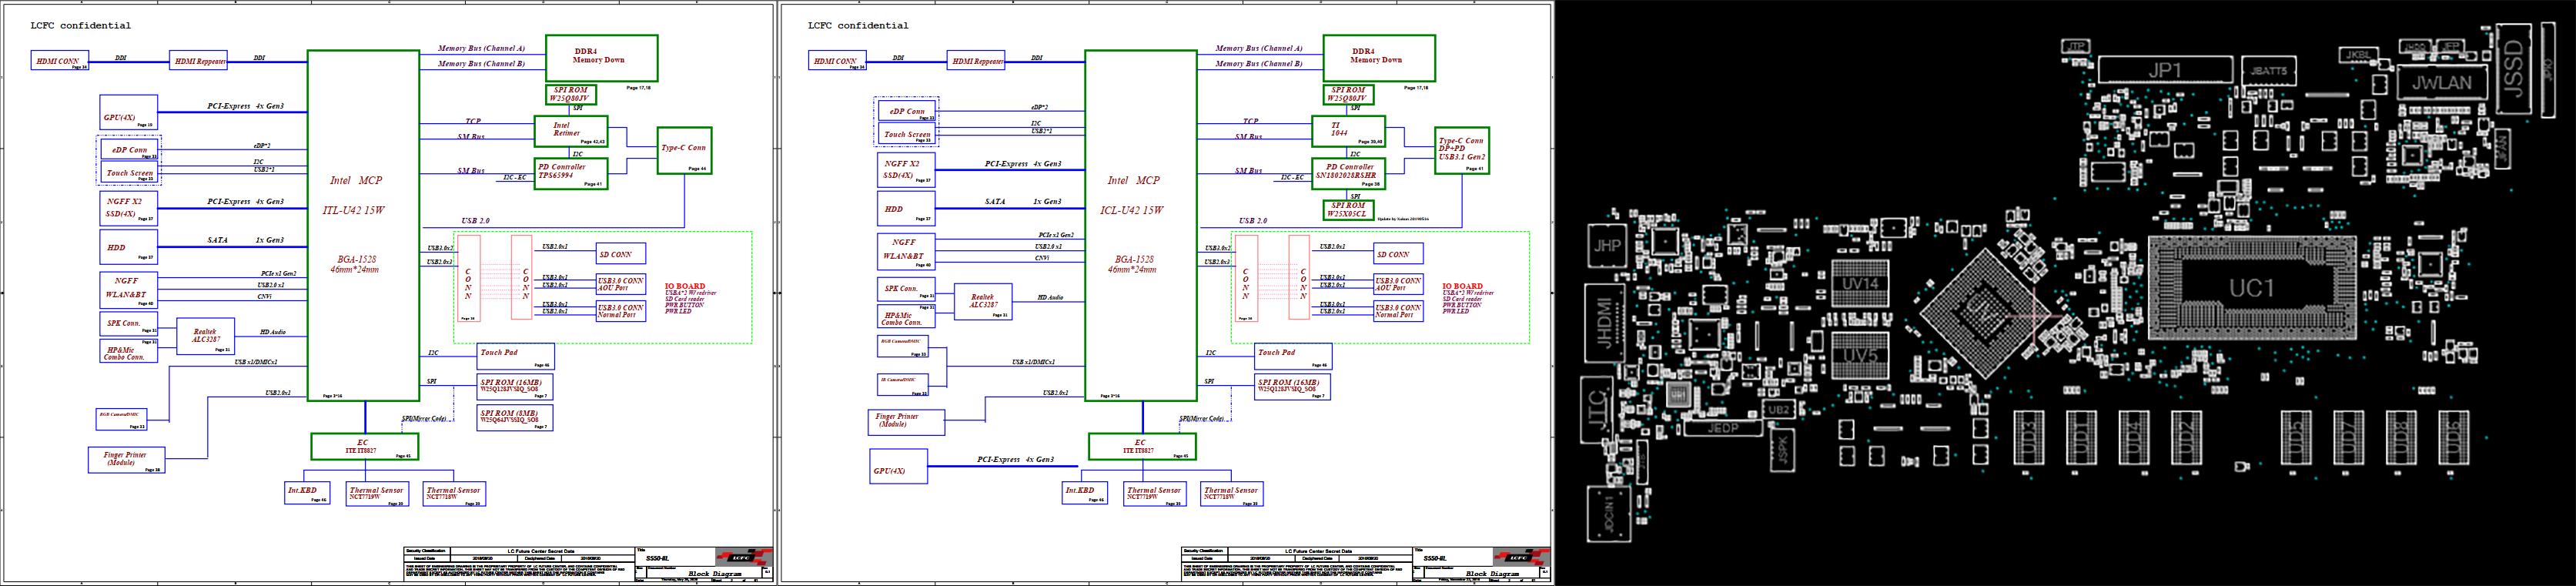Select HDD block in ICL-U42 diagram

coord(906,208)
